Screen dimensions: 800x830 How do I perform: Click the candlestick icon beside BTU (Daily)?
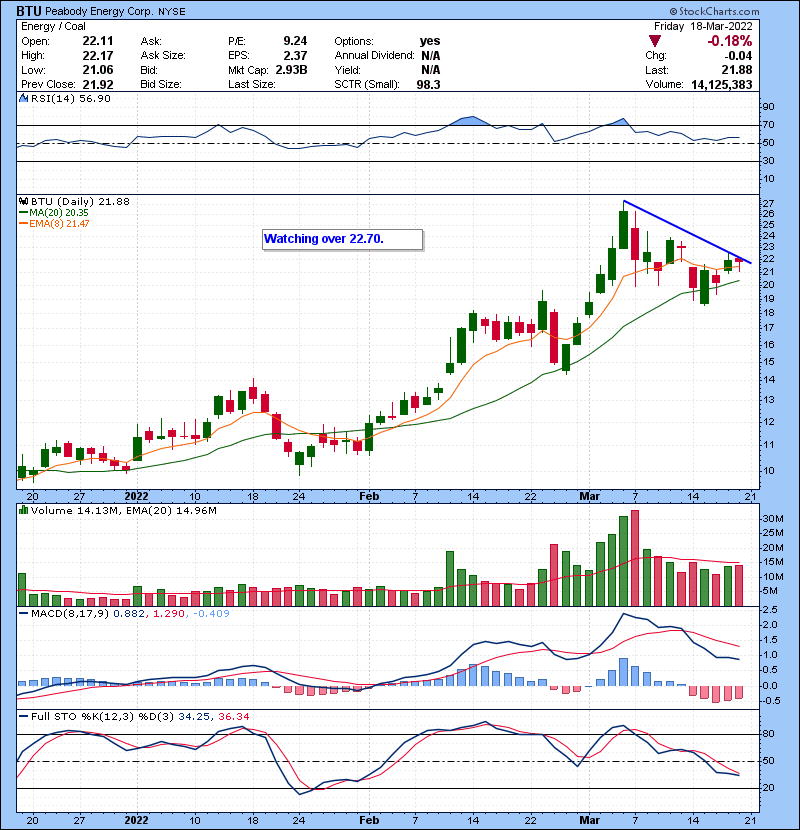[23, 202]
